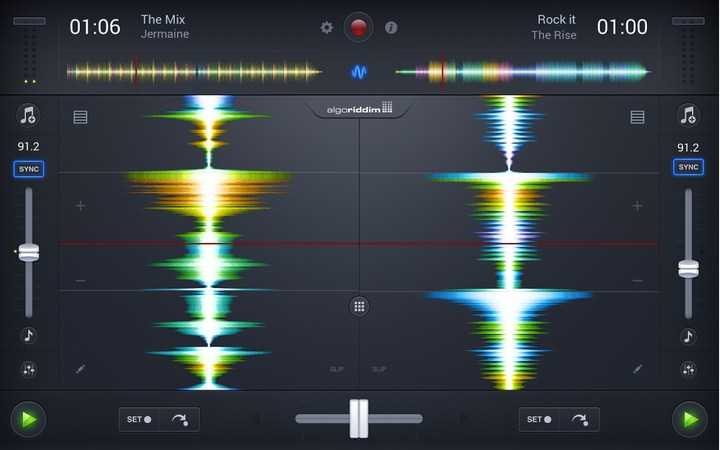This screenshot has height=450, width=720.
Task: Click right deck pencil edit icon
Action: pos(637,369)
